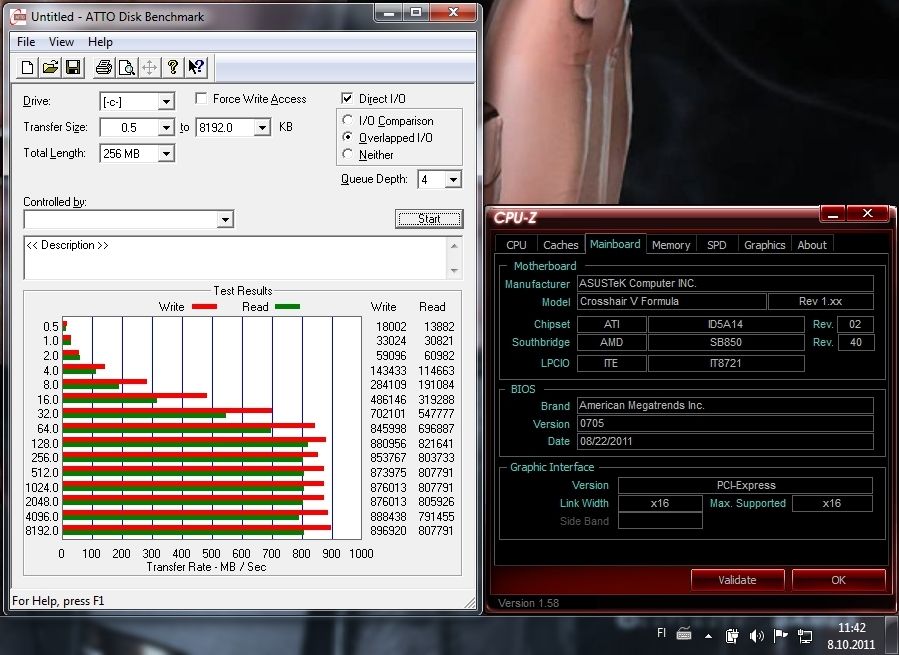
Task: Click the red Write legend swatch
Action: pos(204,307)
